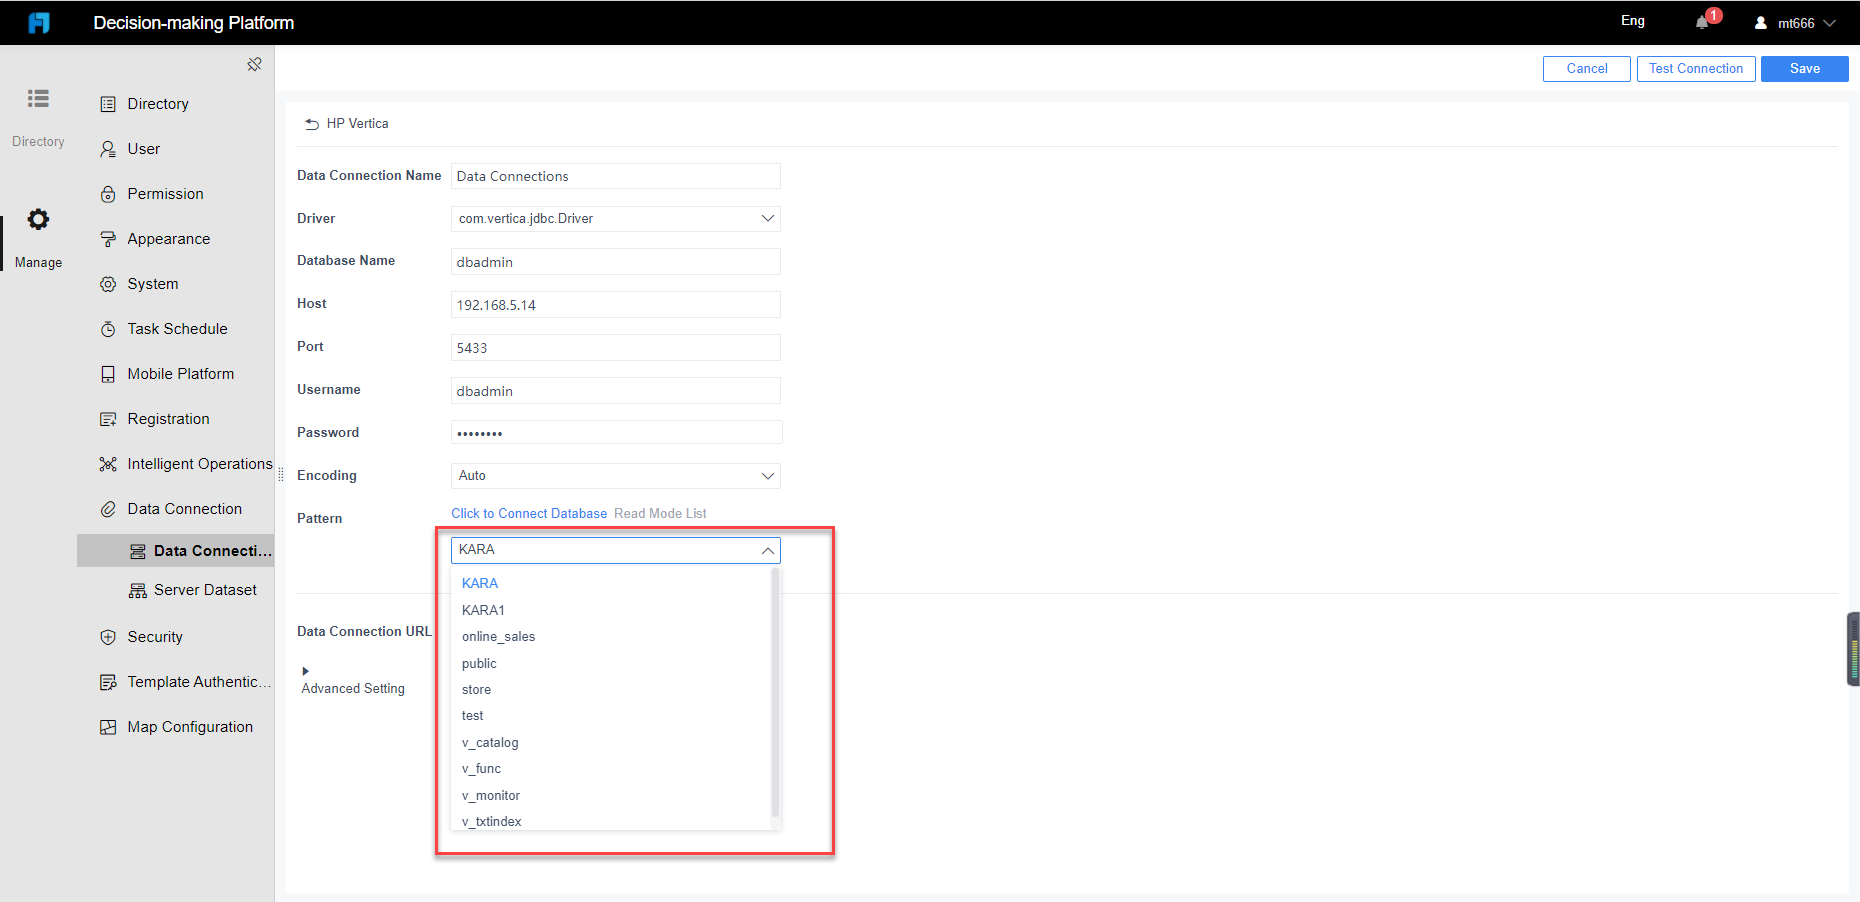Open the Appearance settings icon

108,238
